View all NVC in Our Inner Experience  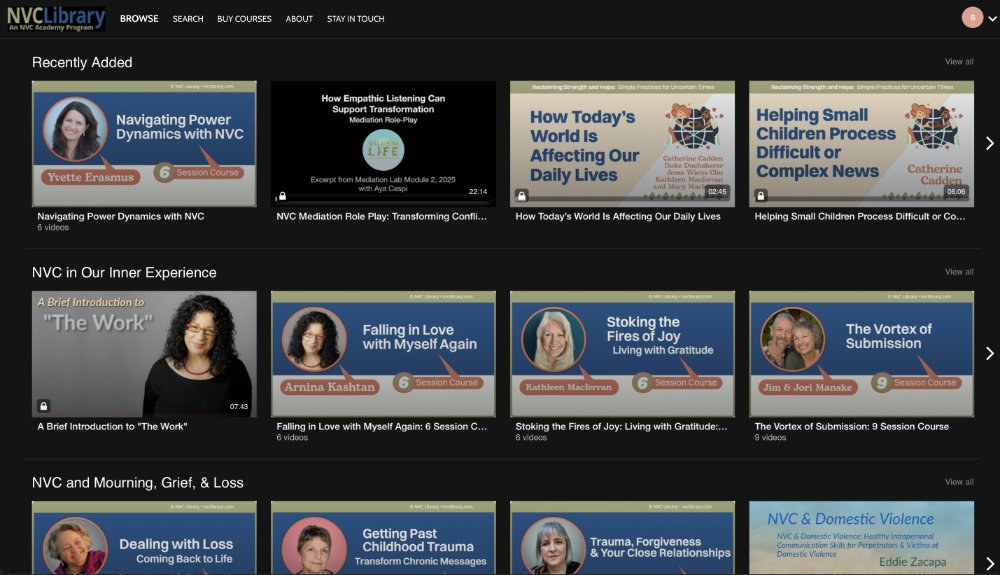(x=959, y=272)
